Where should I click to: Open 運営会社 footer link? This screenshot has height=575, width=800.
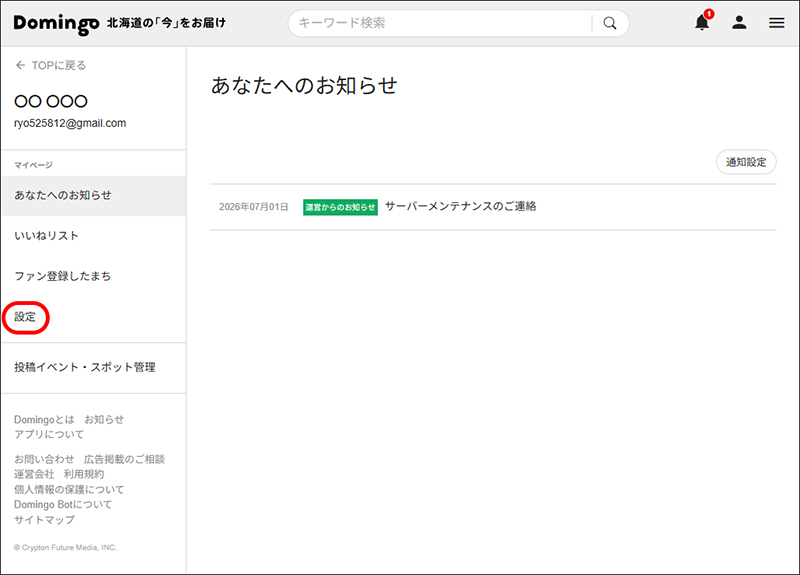34,474
